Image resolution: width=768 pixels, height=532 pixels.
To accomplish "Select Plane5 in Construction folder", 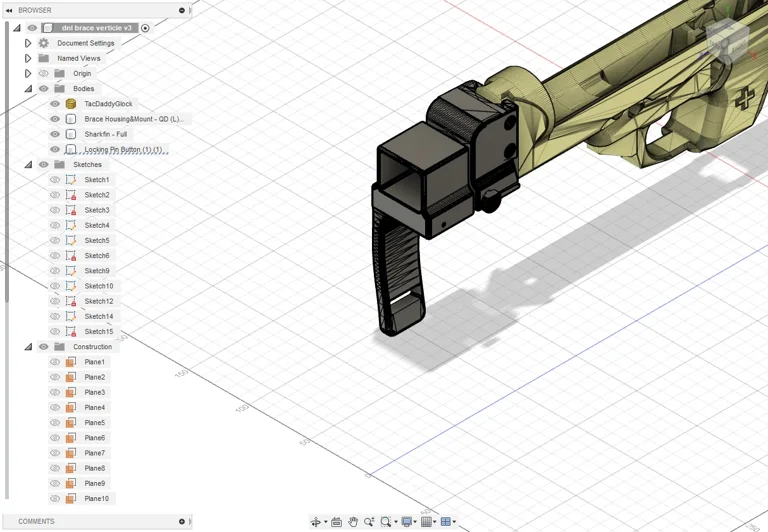I will [94, 423].
